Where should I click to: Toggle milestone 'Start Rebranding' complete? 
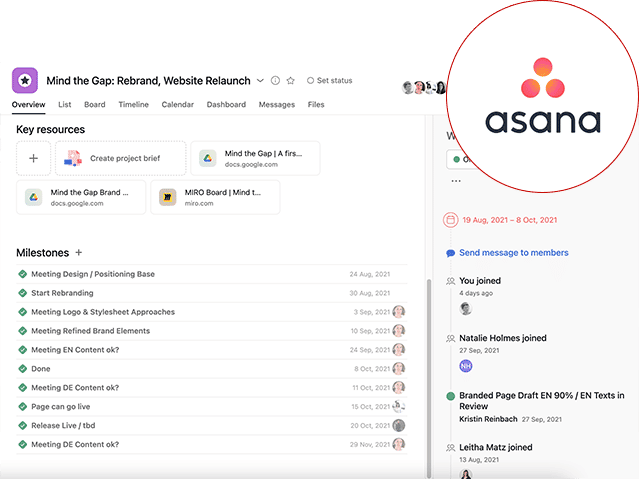pos(22,293)
